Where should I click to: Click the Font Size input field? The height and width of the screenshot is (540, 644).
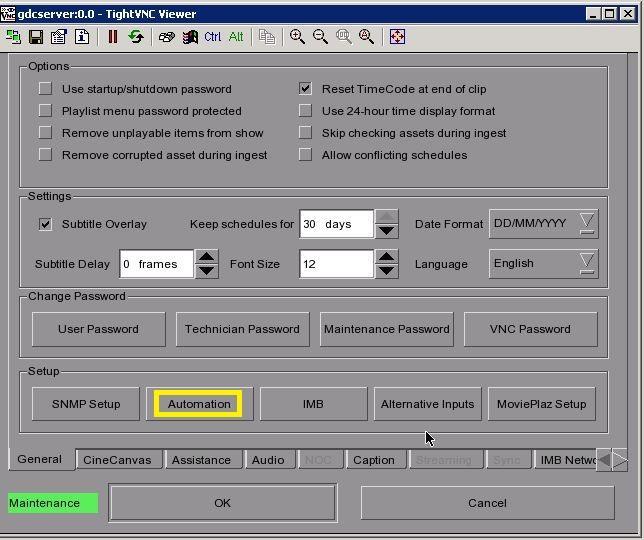click(x=337, y=264)
